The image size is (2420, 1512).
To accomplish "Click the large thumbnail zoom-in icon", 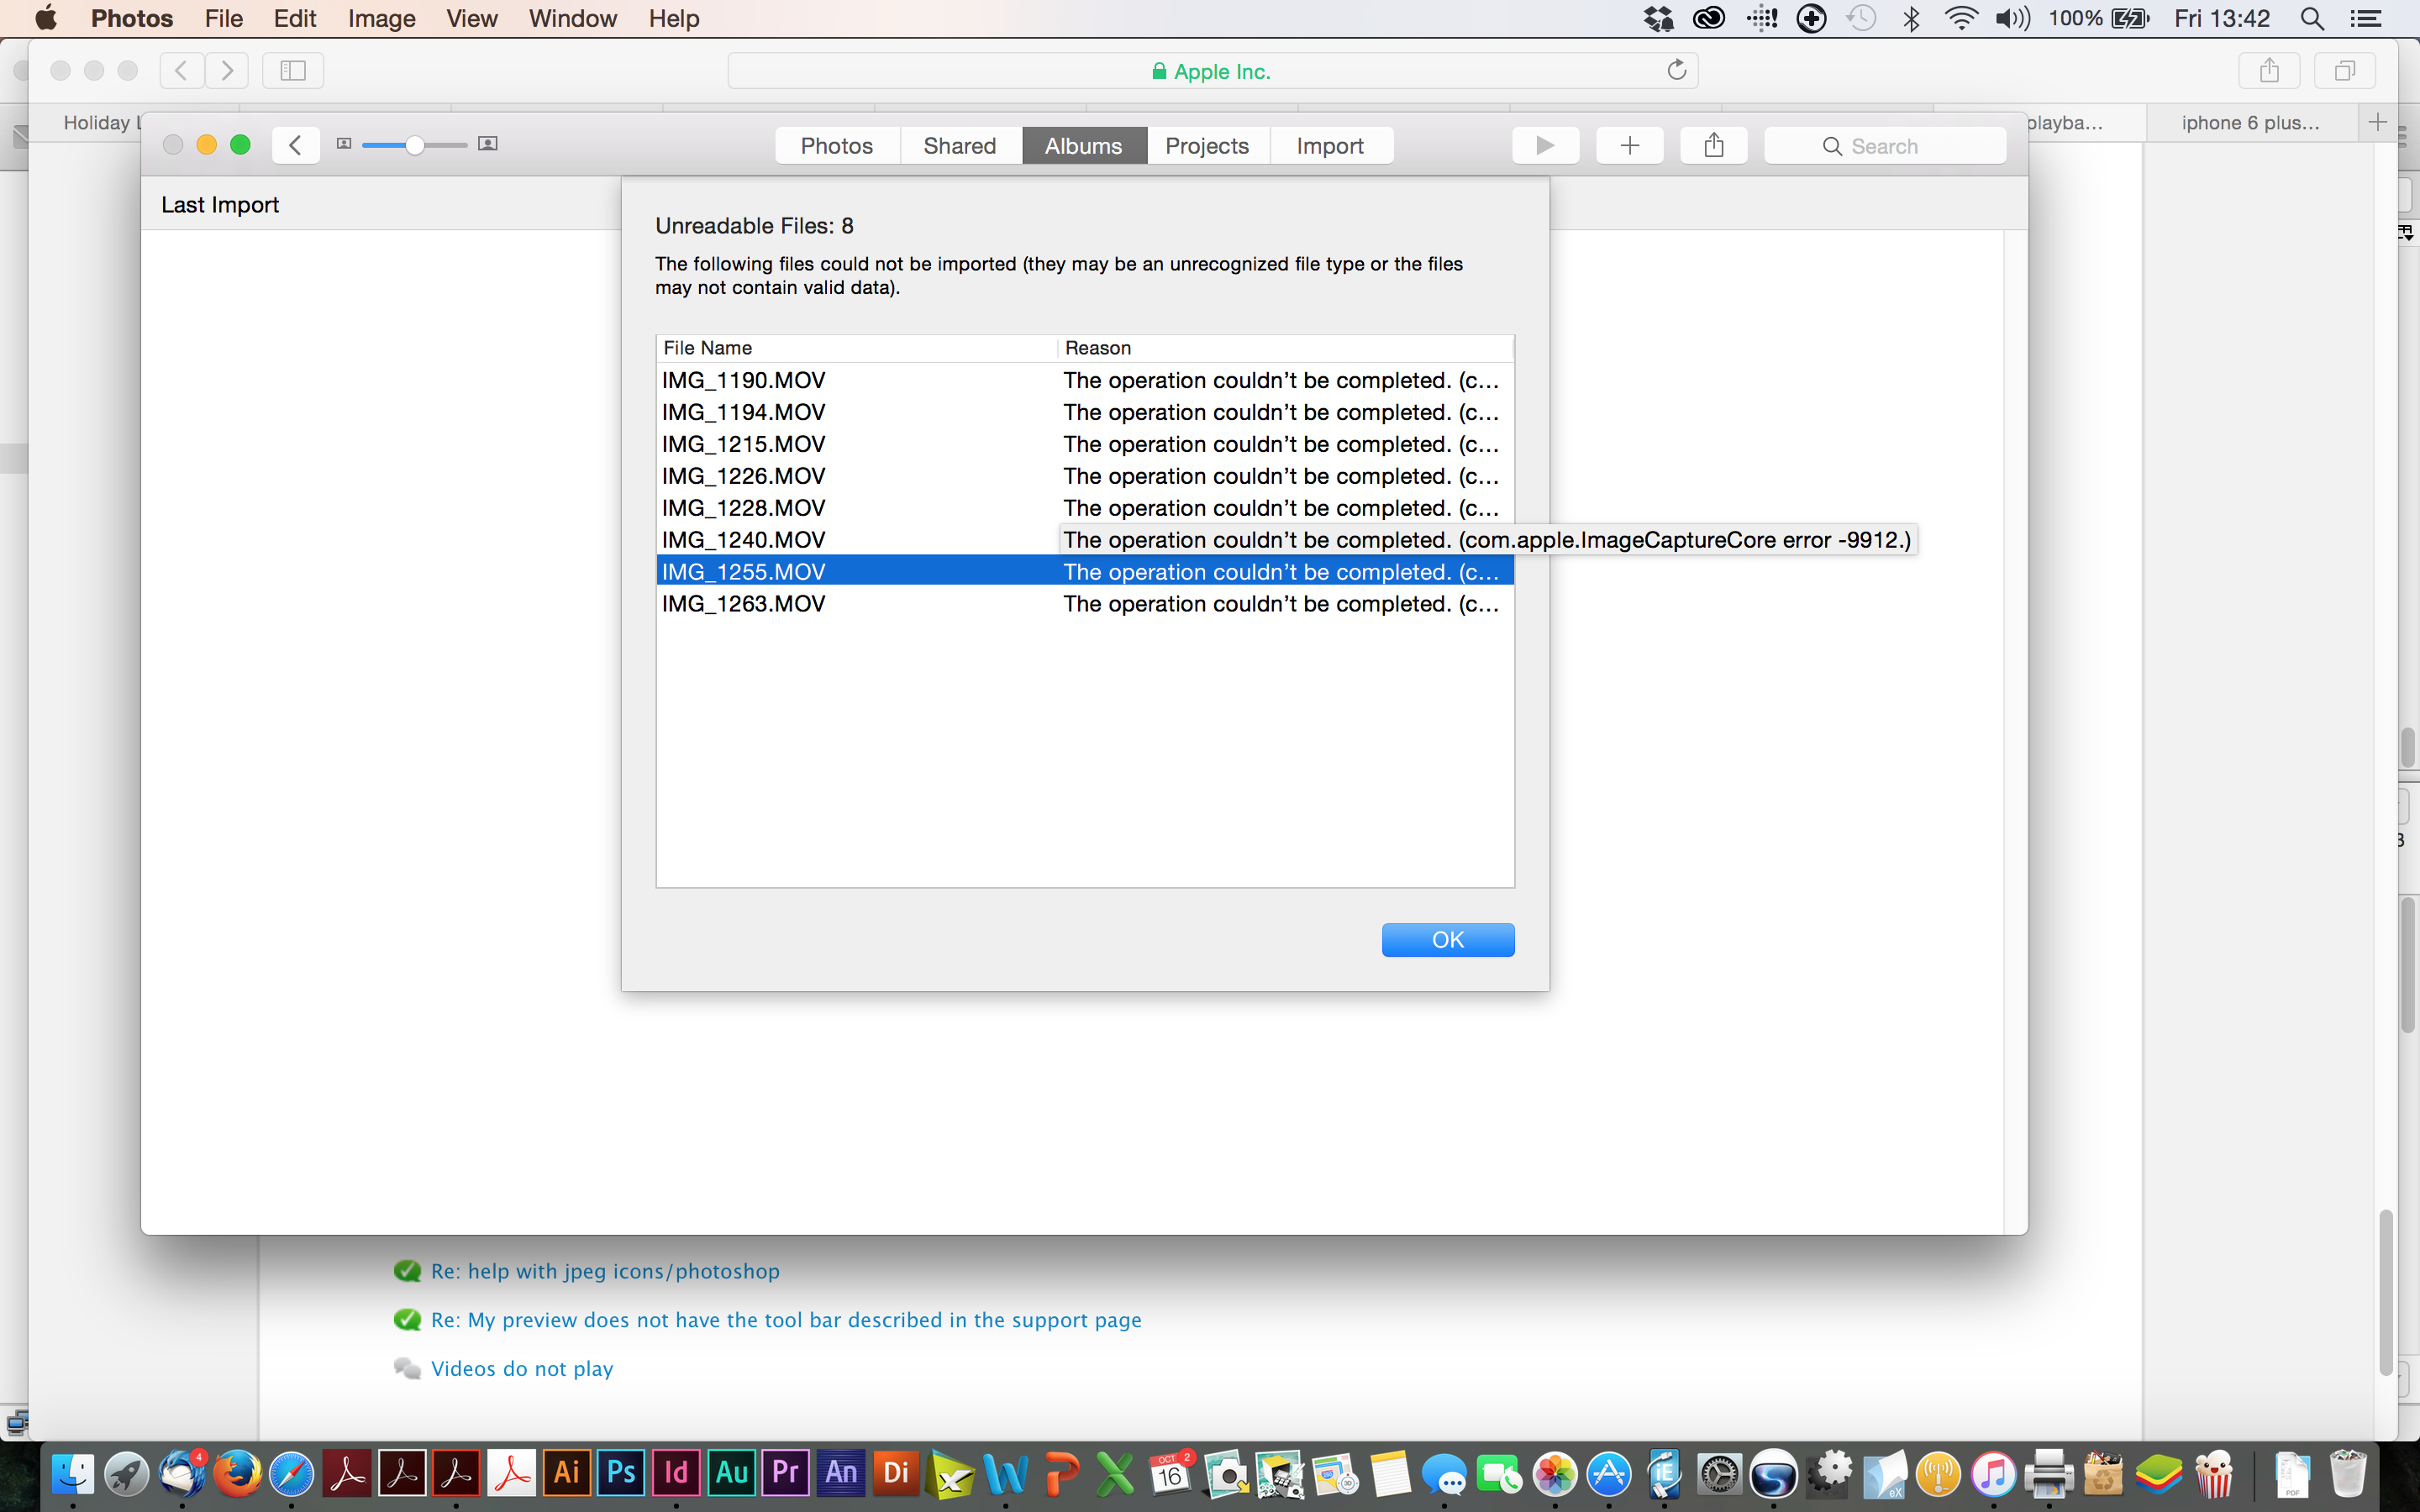I will (x=488, y=144).
